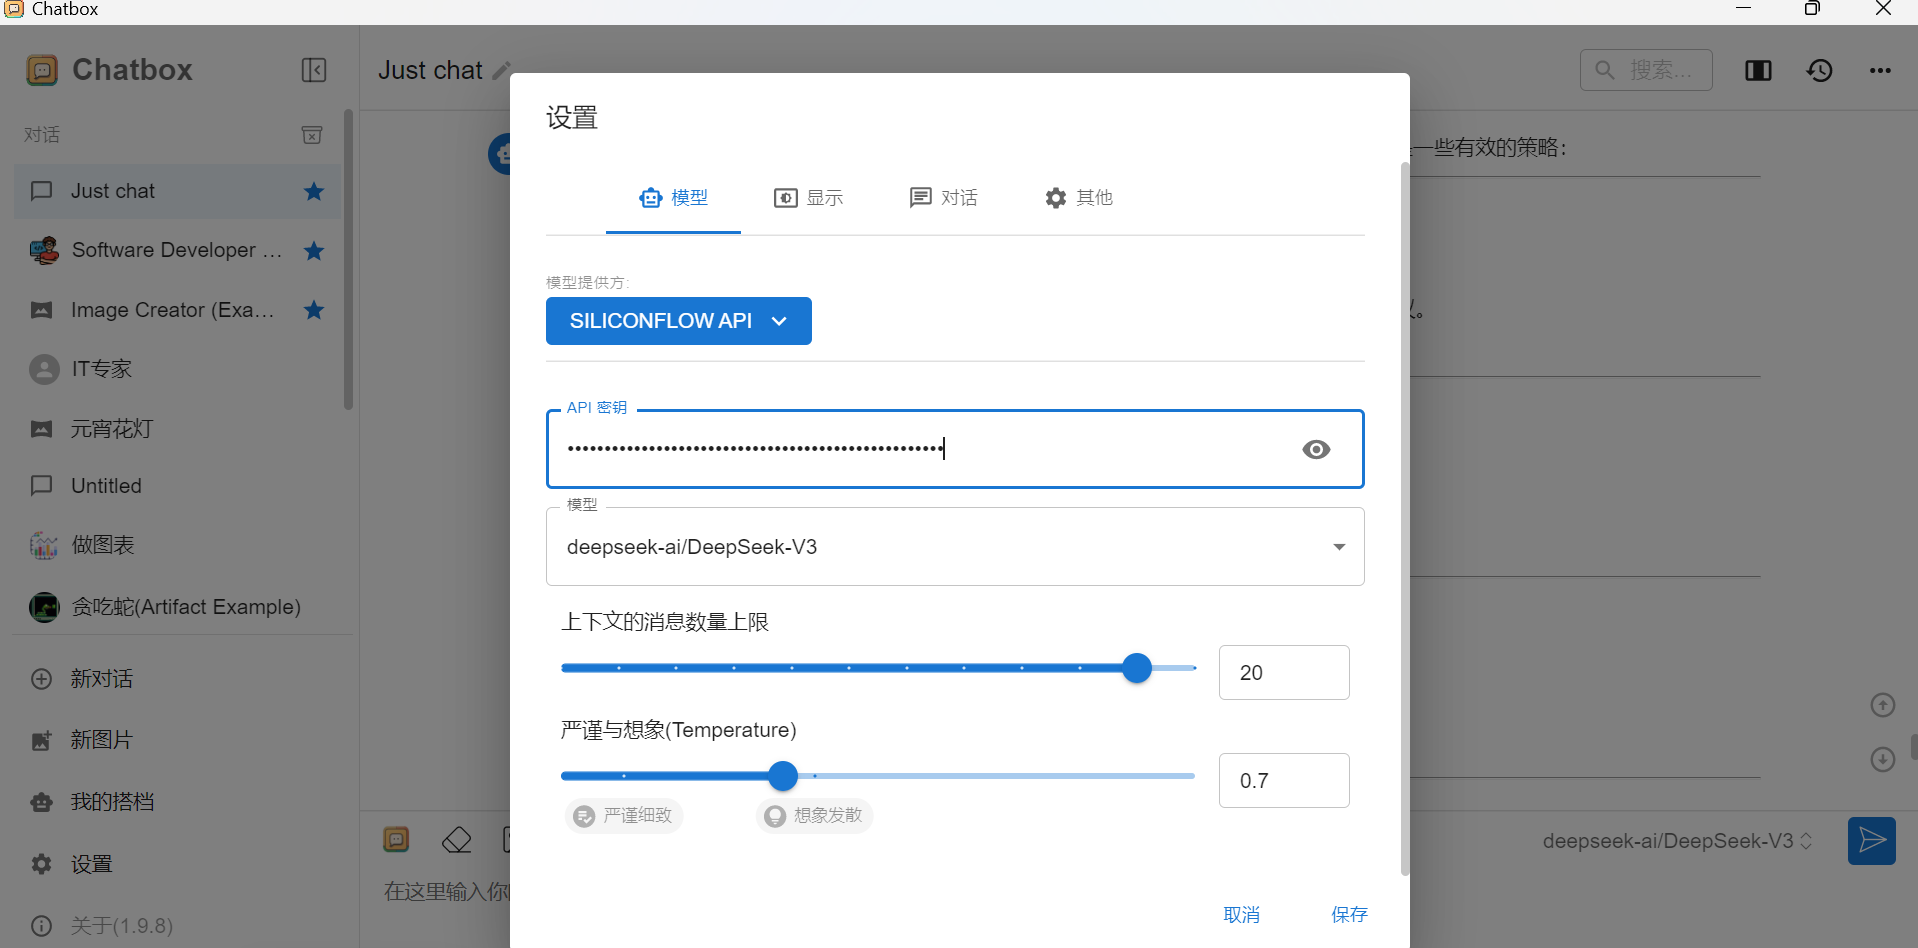Click the 搜索 search box

coord(1646,70)
